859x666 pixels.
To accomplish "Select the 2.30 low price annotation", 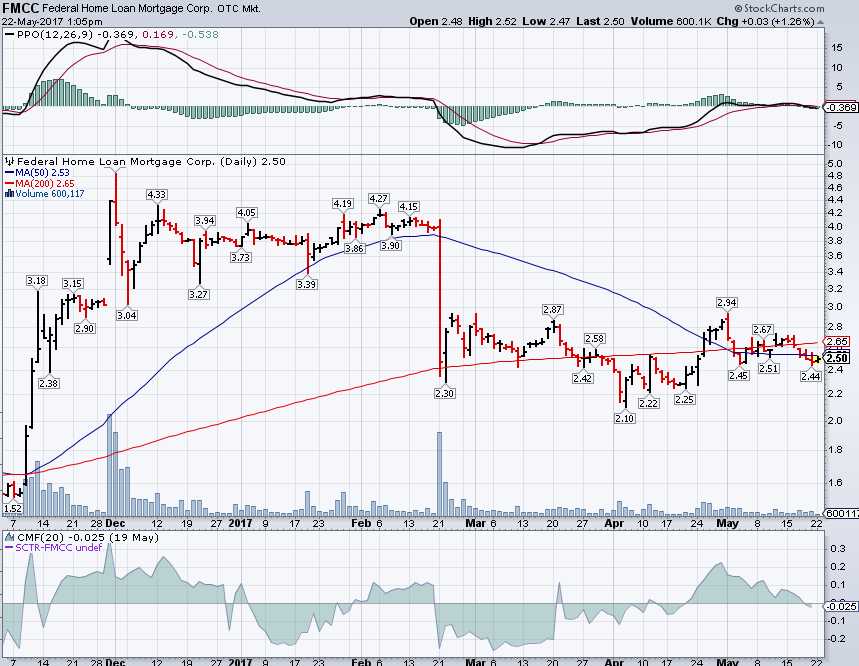I will [443, 394].
